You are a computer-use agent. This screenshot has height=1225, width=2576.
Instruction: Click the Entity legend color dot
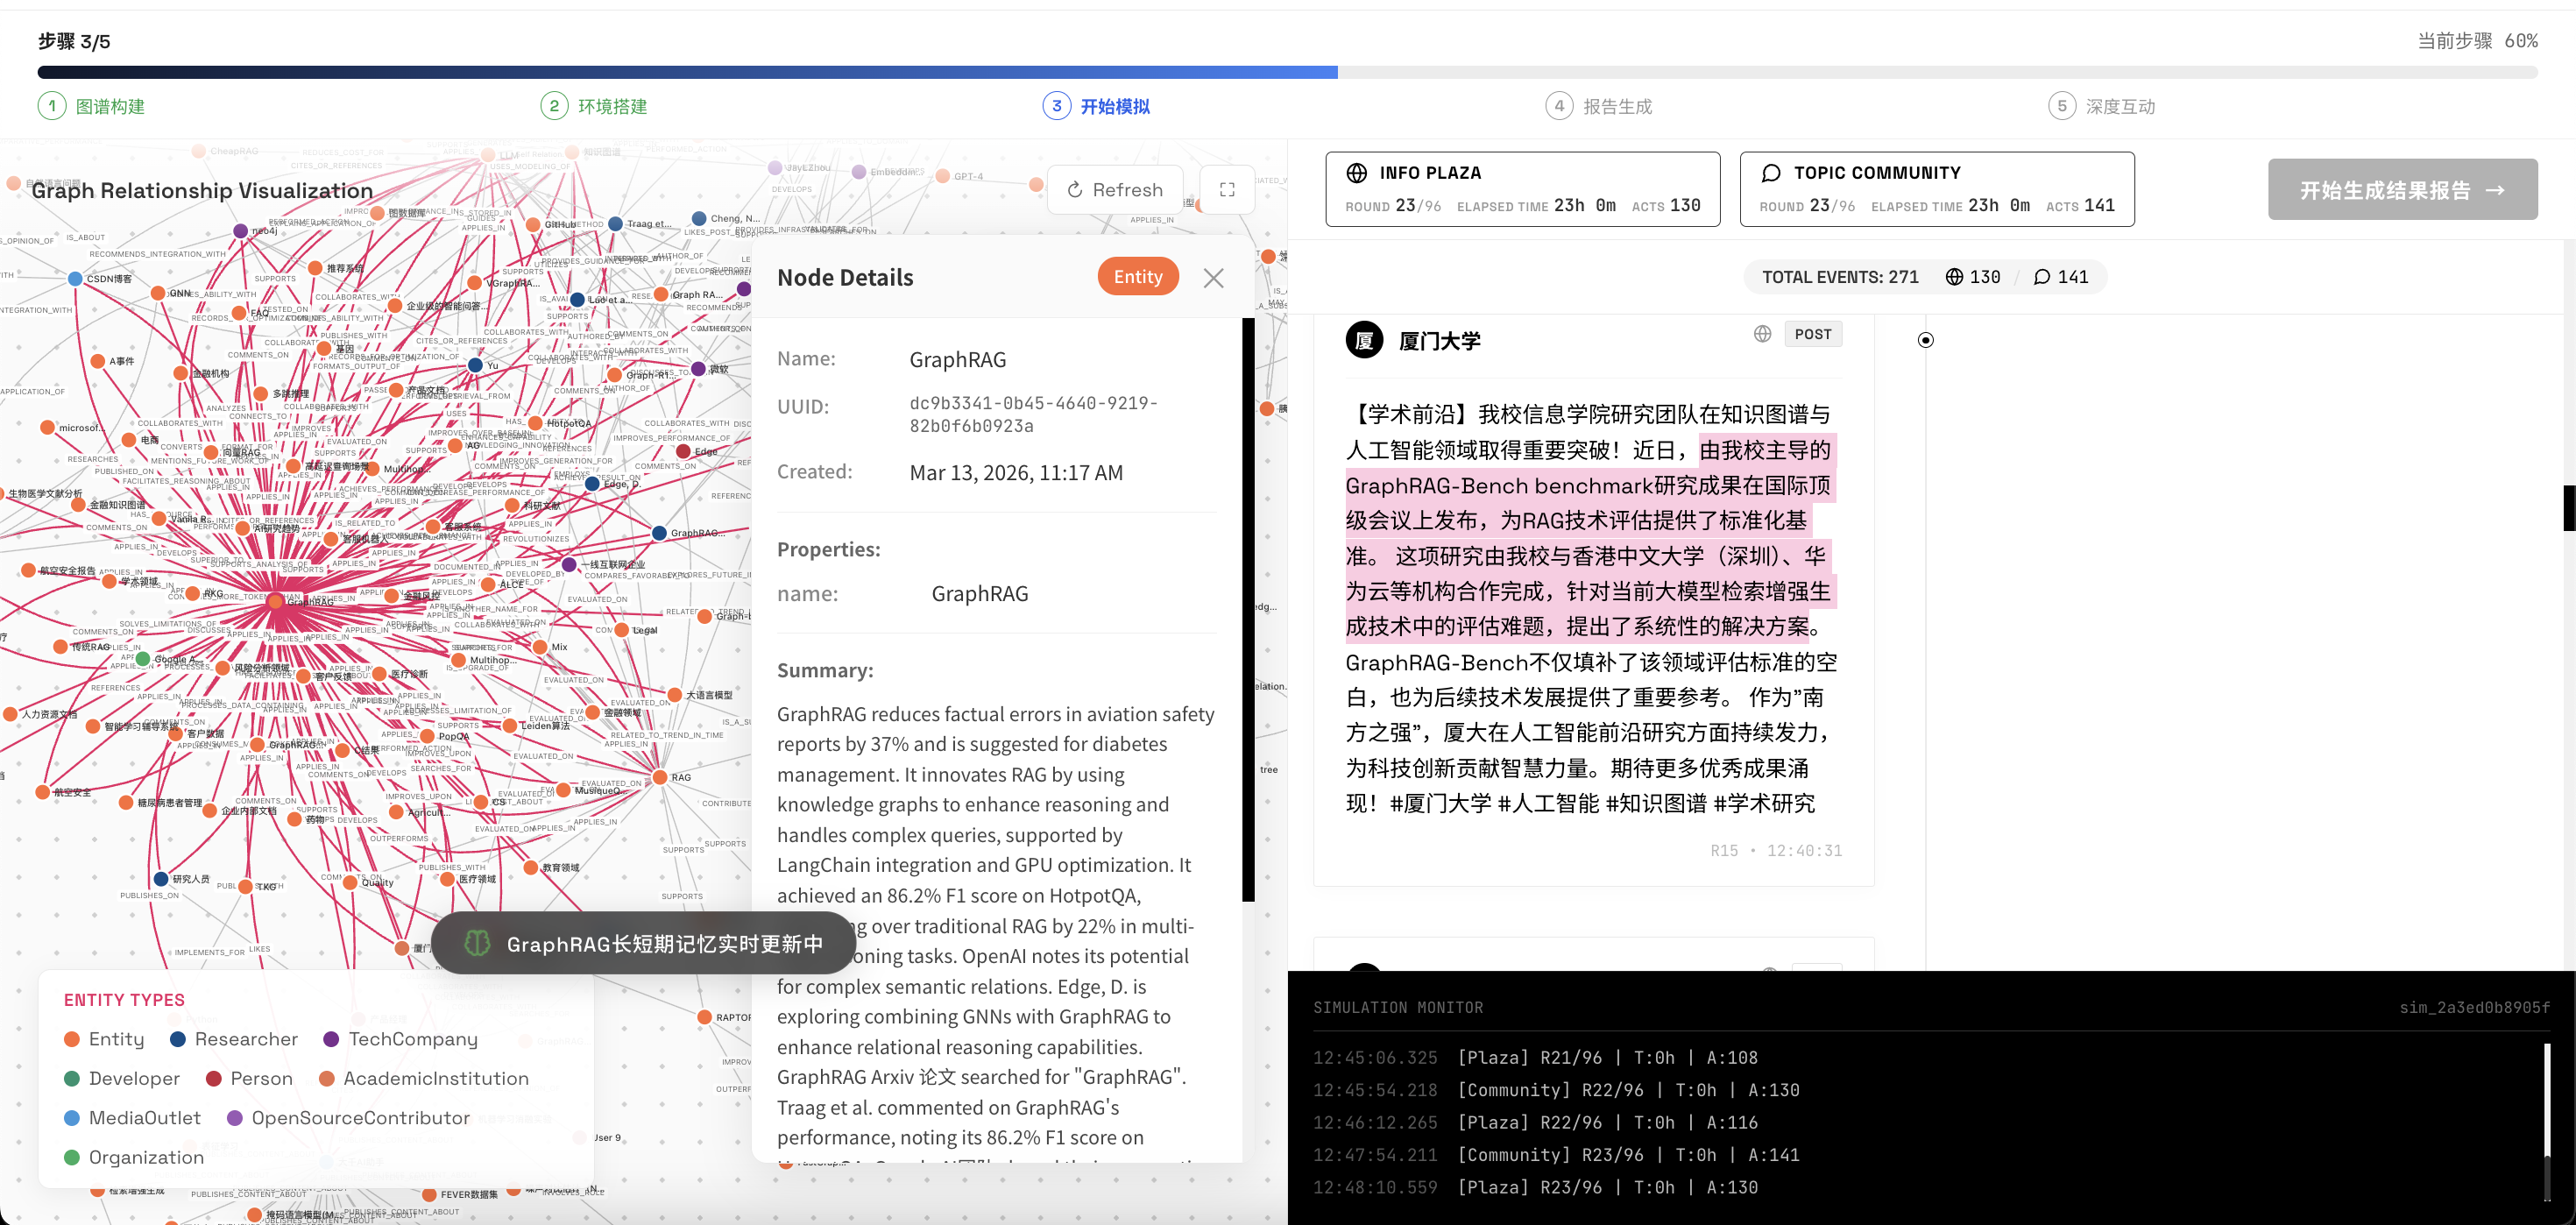tap(72, 1039)
